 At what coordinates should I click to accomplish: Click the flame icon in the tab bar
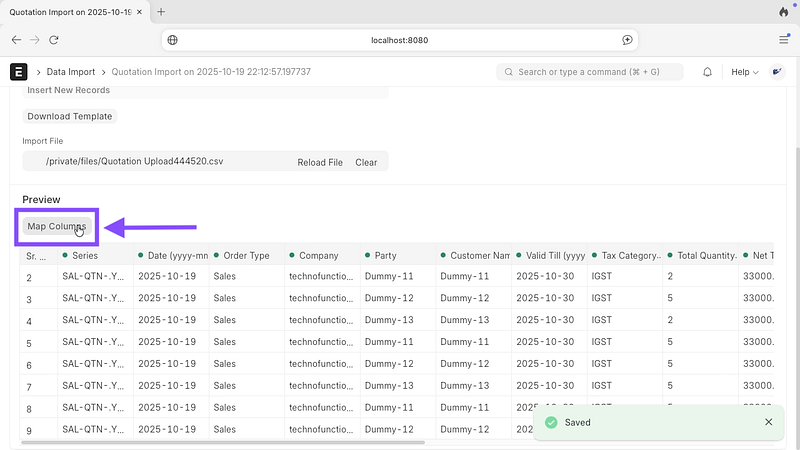click(x=783, y=12)
